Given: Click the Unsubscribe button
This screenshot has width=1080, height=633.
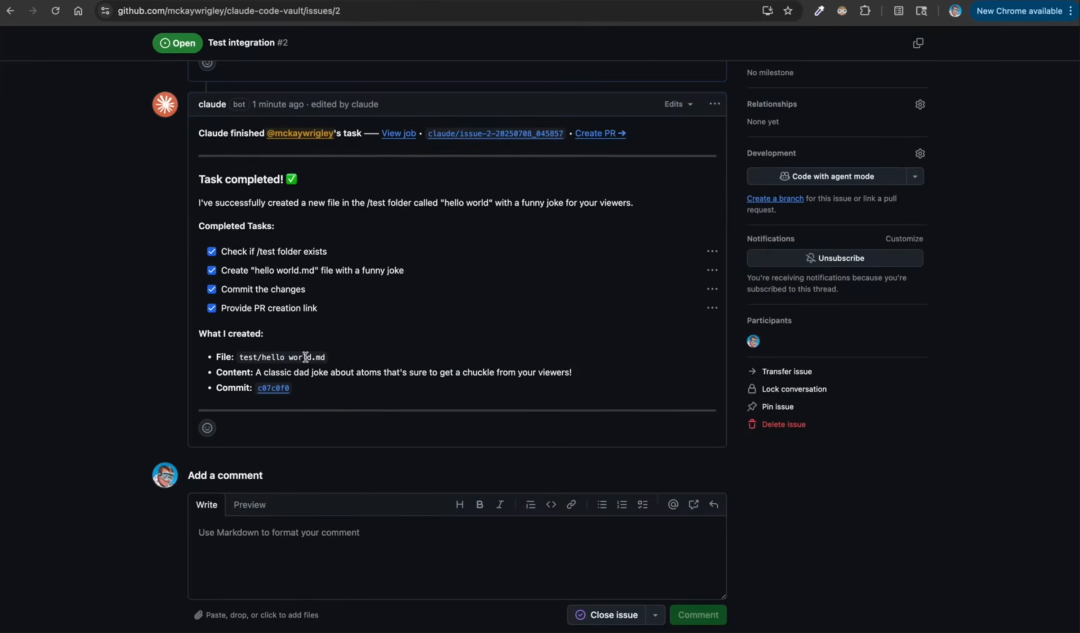Looking at the screenshot, I should [835, 258].
